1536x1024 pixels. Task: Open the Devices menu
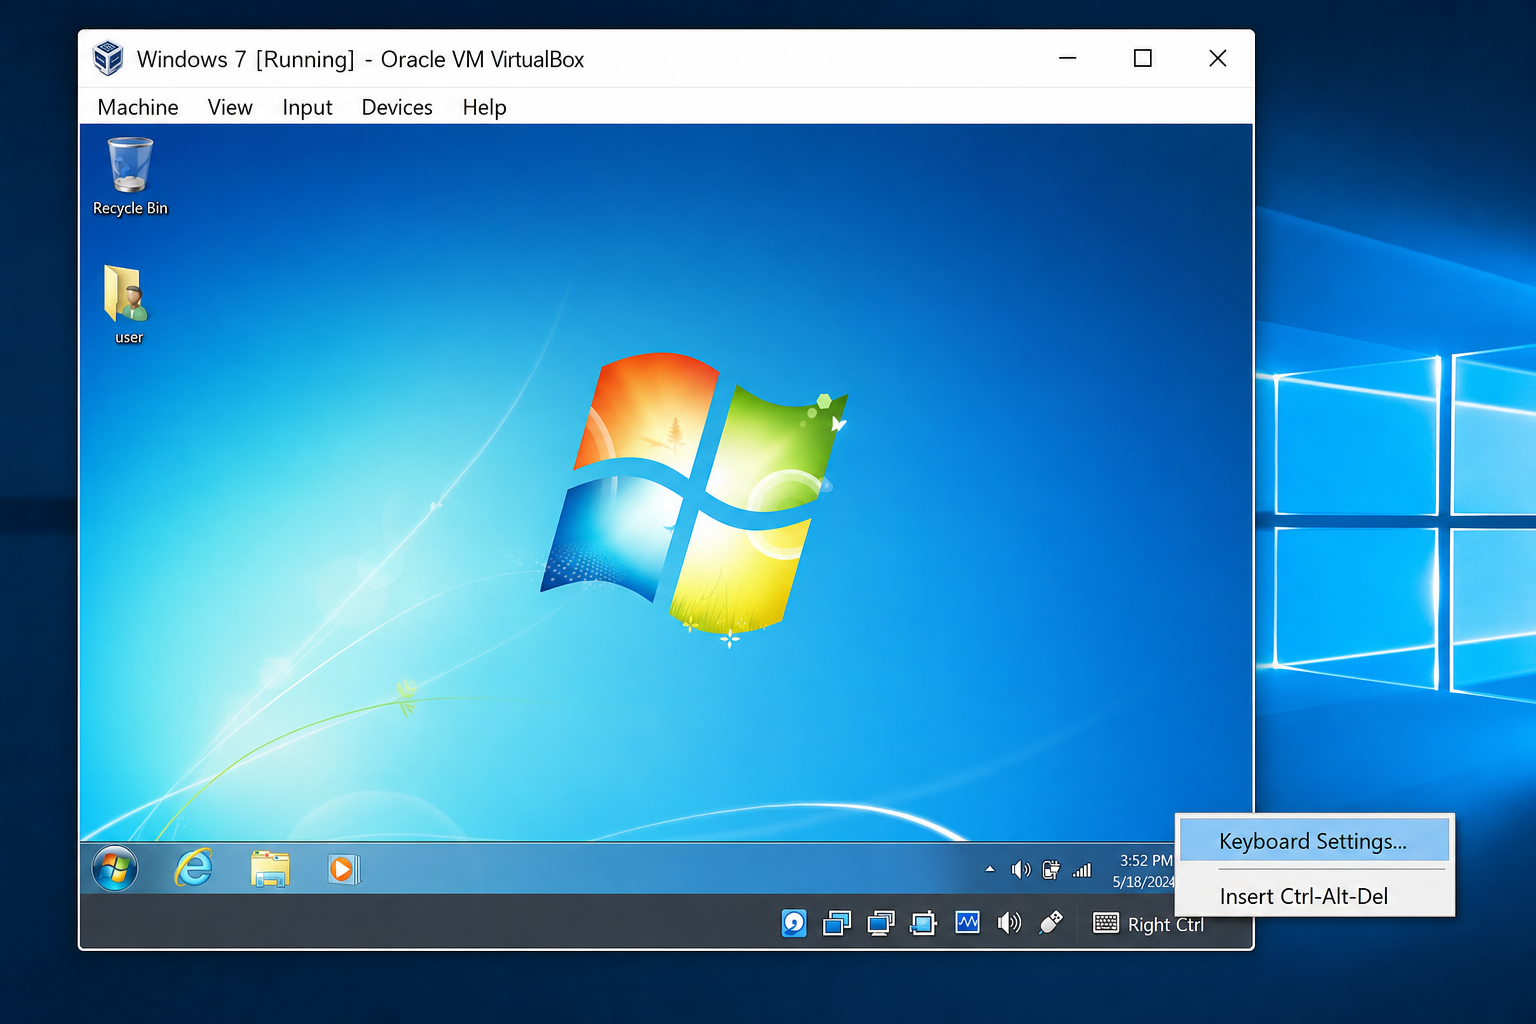click(x=397, y=107)
